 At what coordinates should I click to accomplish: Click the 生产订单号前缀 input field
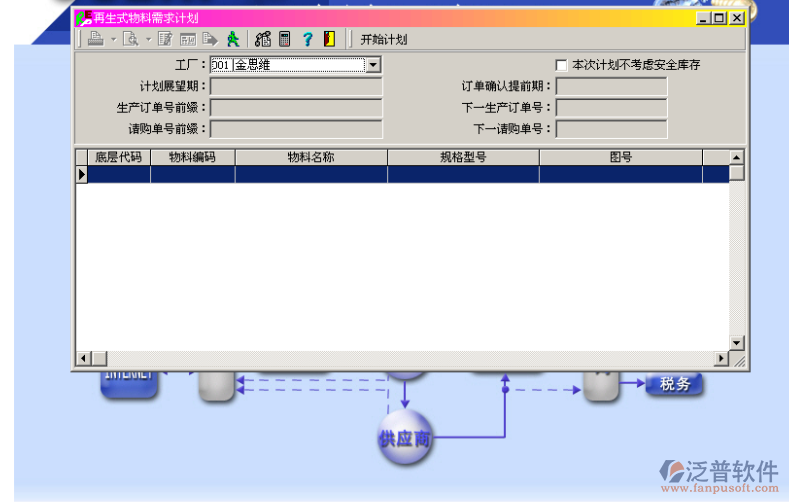tap(296, 108)
